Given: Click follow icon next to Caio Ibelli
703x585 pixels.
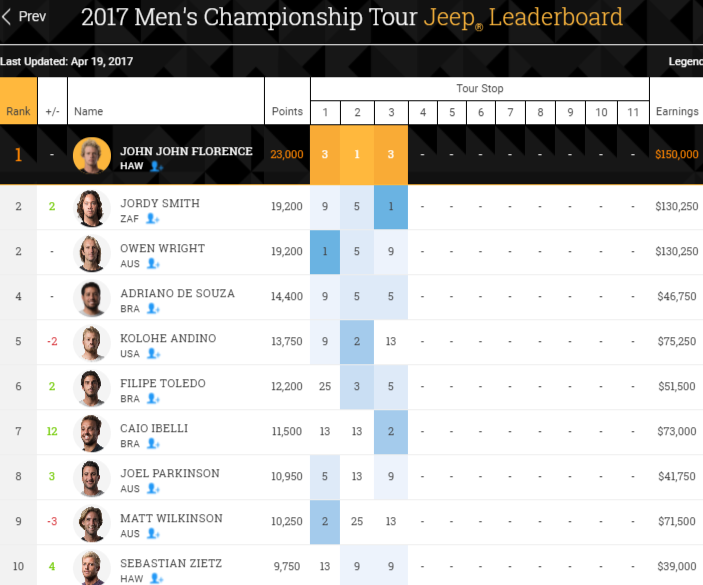Looking at the screenshot, I should 153,444.
